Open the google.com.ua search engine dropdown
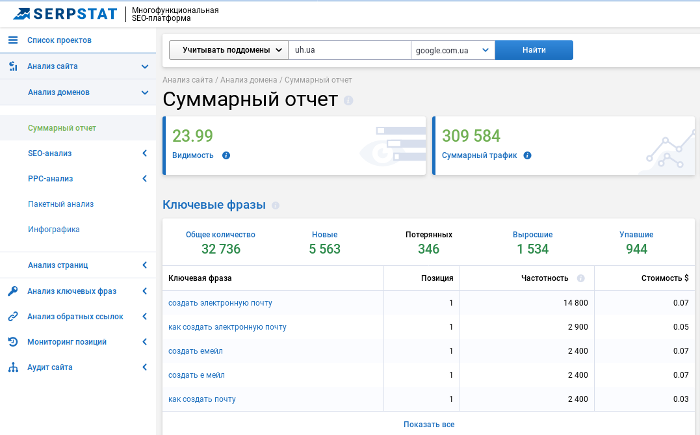 pos(453,50)
